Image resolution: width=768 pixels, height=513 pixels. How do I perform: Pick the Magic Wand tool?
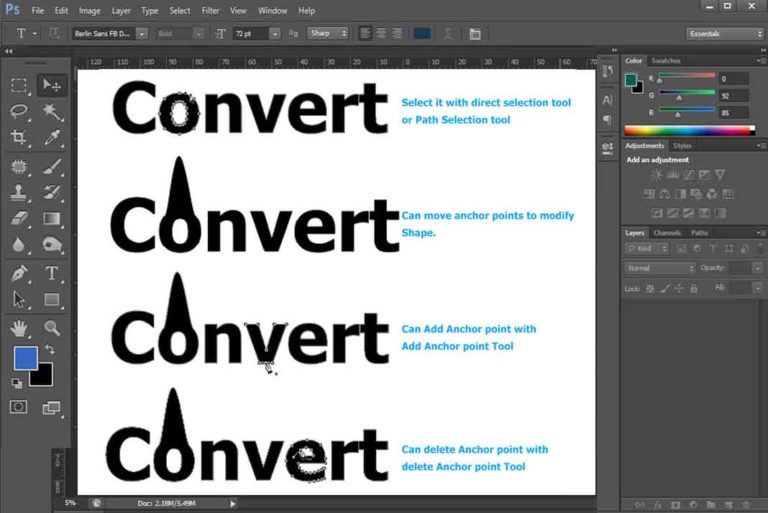point(50,111)
